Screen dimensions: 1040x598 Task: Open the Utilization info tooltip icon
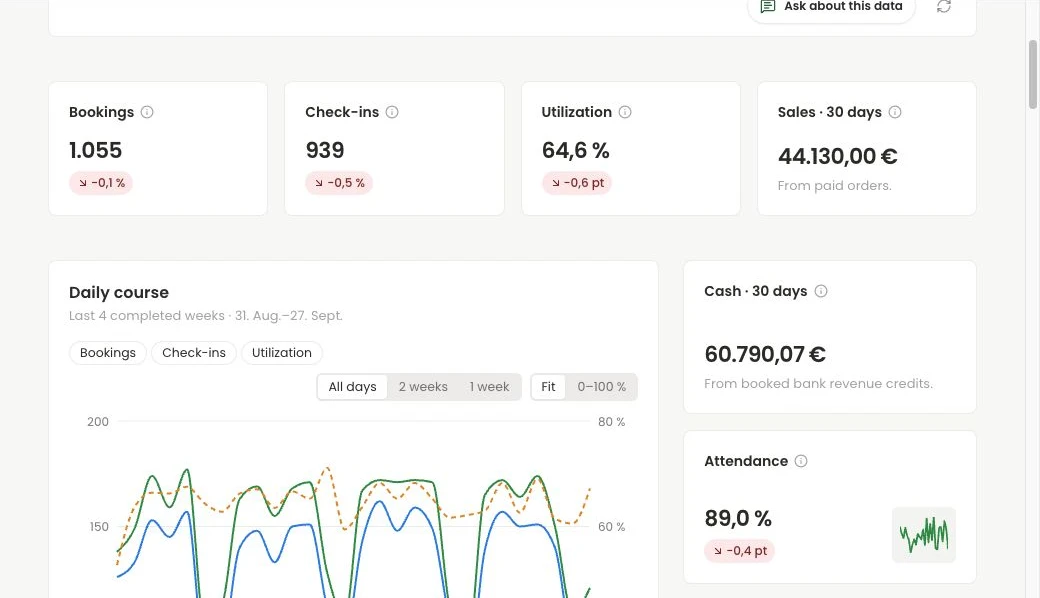click(625, 112)
